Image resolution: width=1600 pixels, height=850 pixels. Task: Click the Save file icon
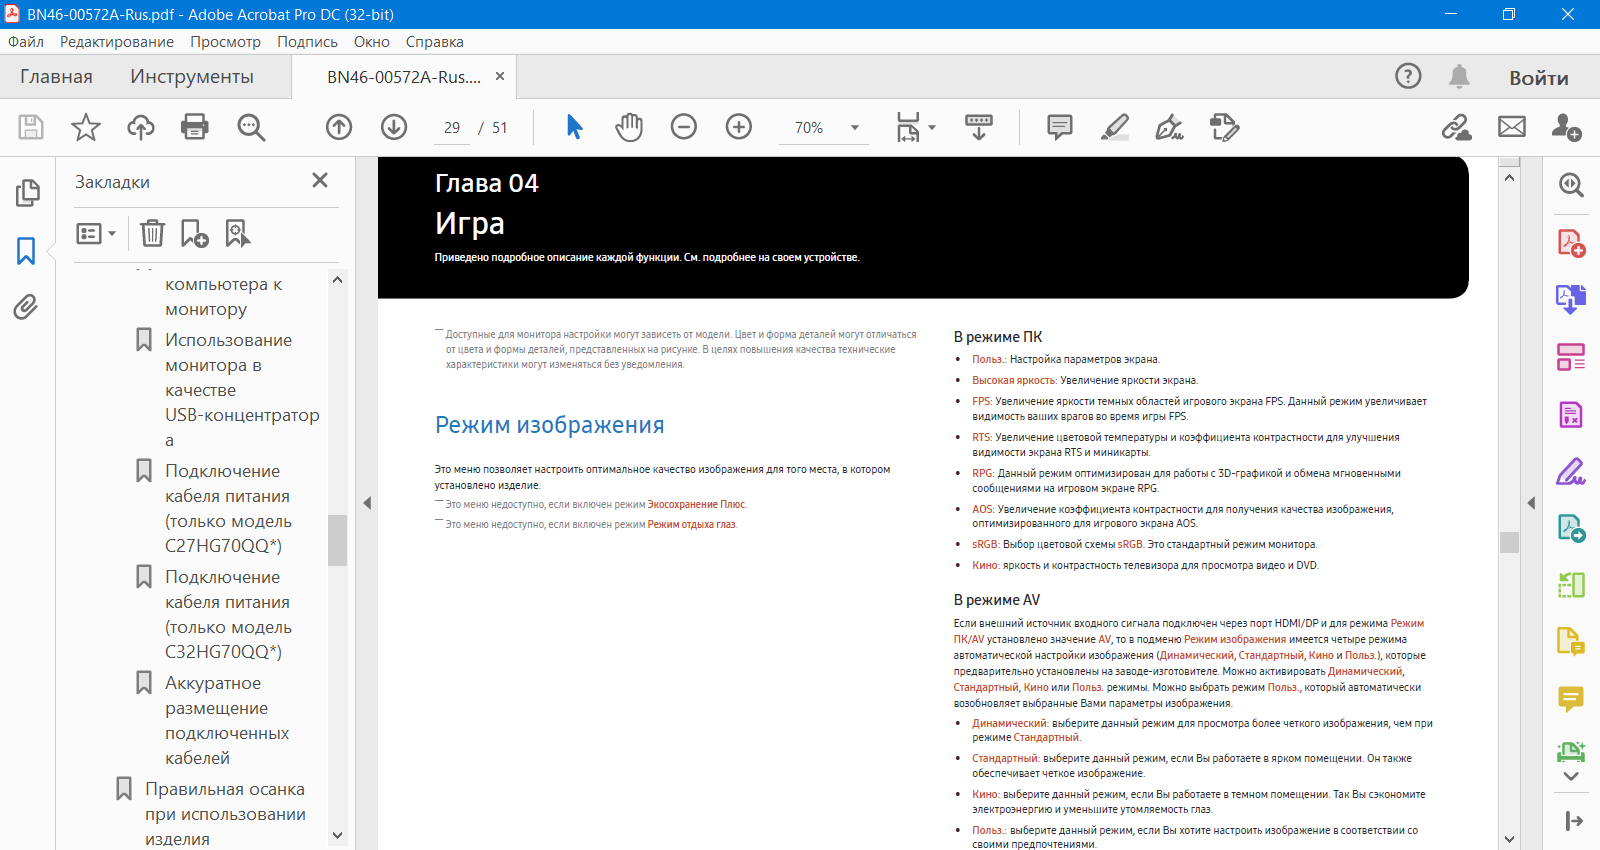[x=31, y=127]
